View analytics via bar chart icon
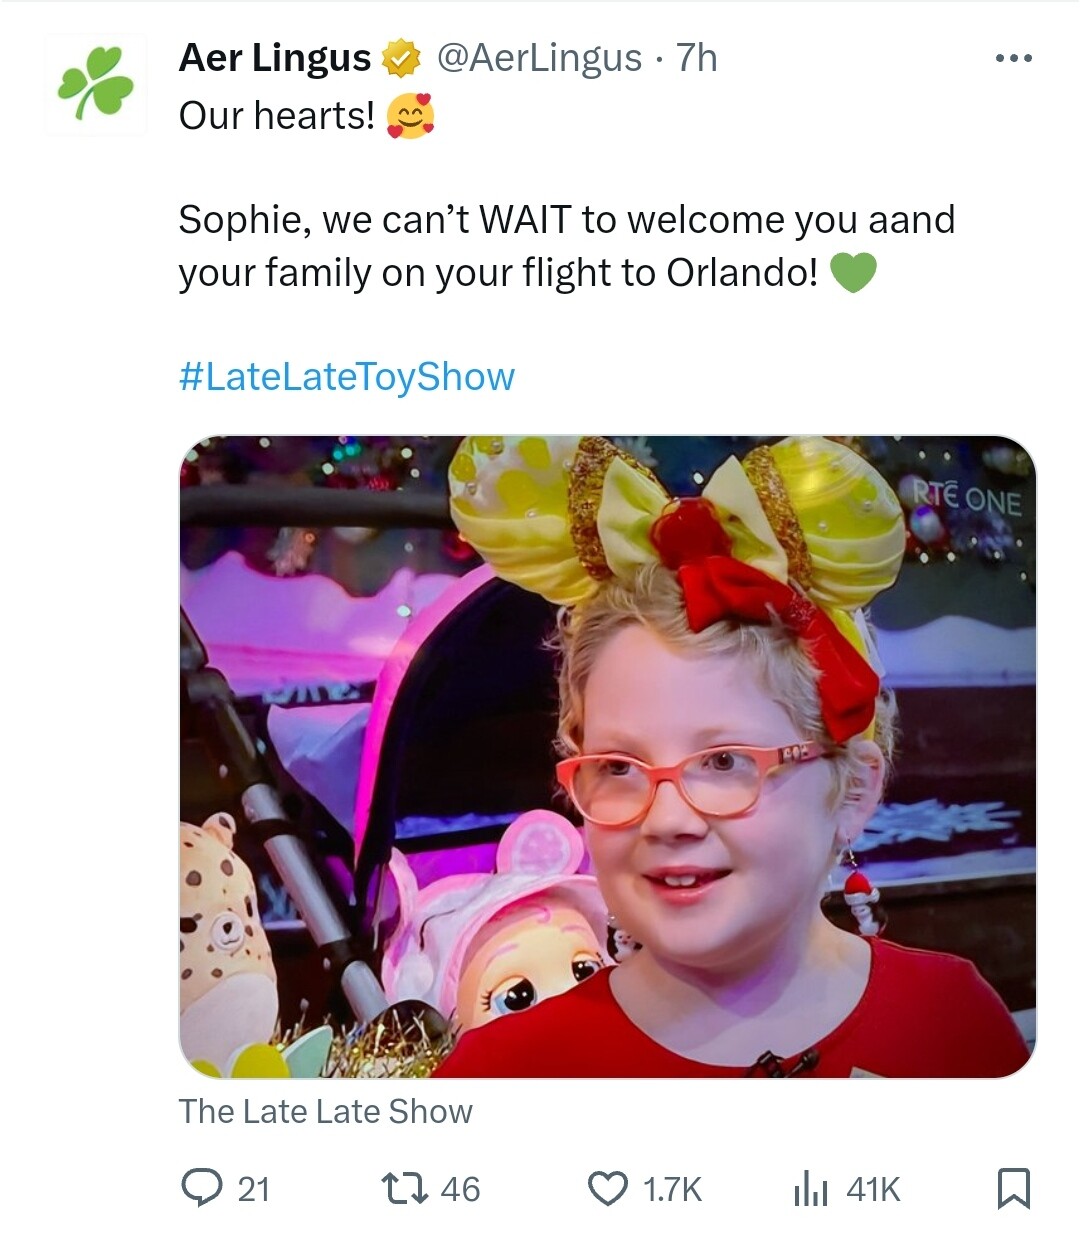The width and height of the screenshot is (1080, 1238). [x=810, y=1188]
